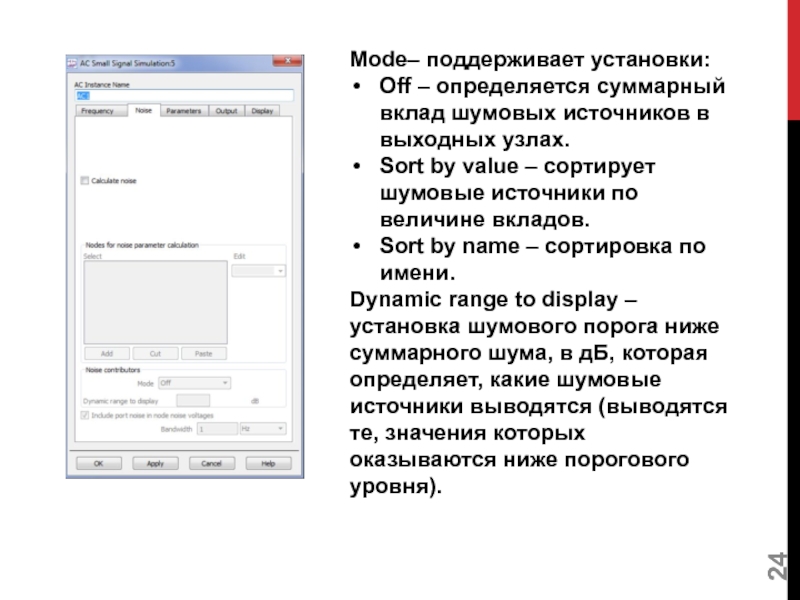Open the Display tab
The width and height of the screenshot is (800, 600).
262,111
